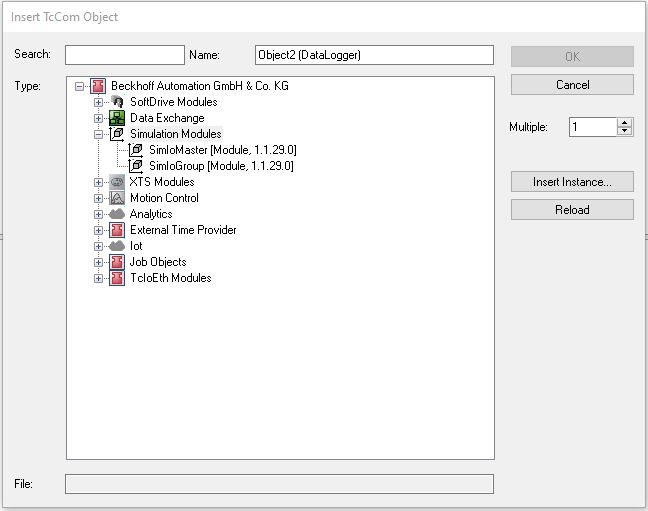Screen dimensions: 648x511
Task: Select the SoftDrive Modules label
Action: [x=174, y=102]
